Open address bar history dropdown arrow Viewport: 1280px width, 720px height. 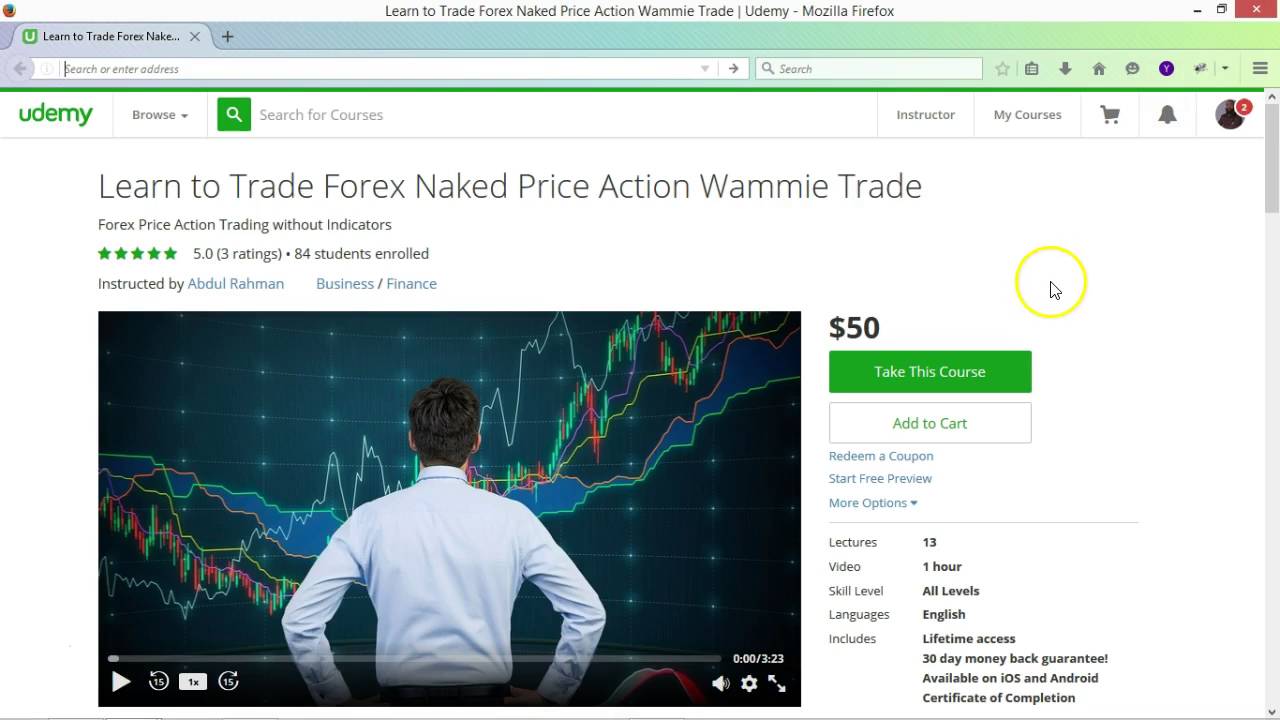coord(705,69)
